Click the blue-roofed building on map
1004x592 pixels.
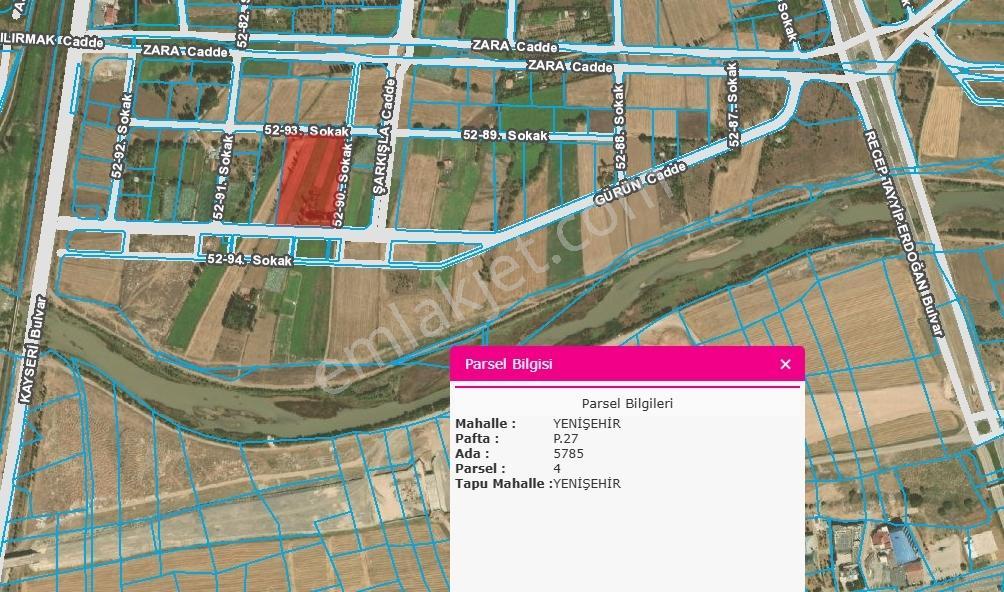click(x=903, y=546)
